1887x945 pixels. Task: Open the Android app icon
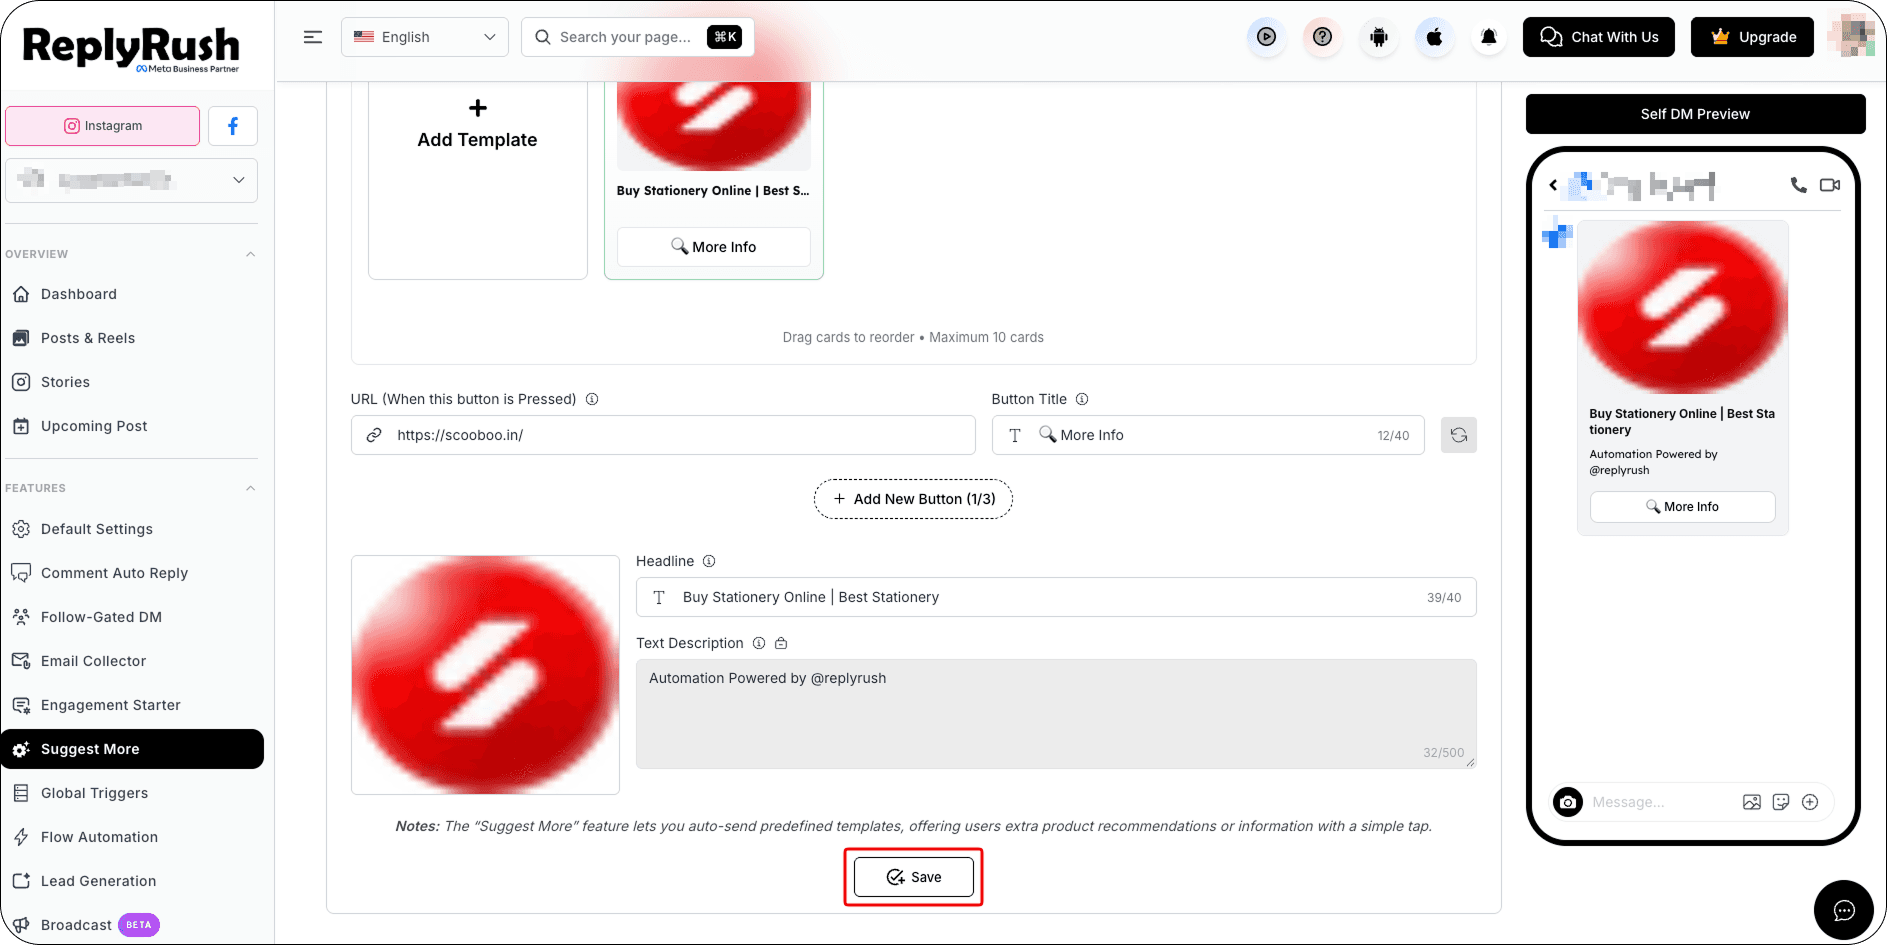pos(1379,37)
